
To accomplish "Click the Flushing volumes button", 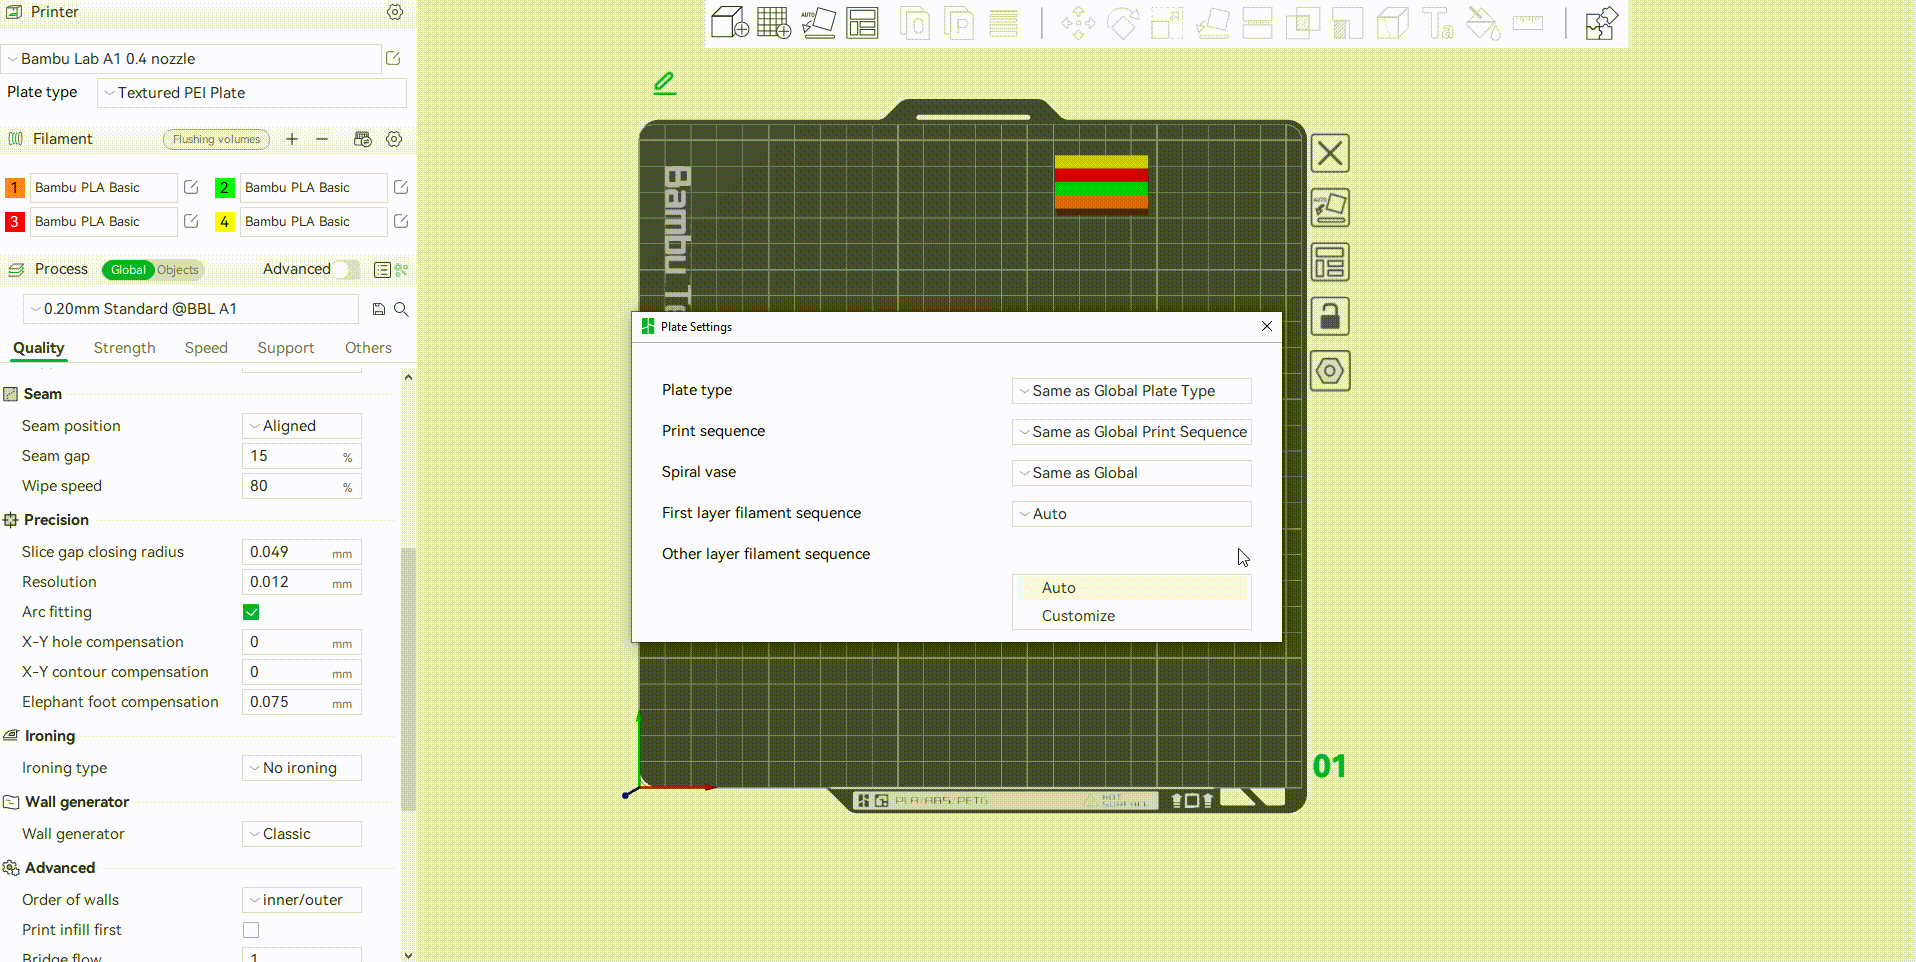I will point(216,139).
